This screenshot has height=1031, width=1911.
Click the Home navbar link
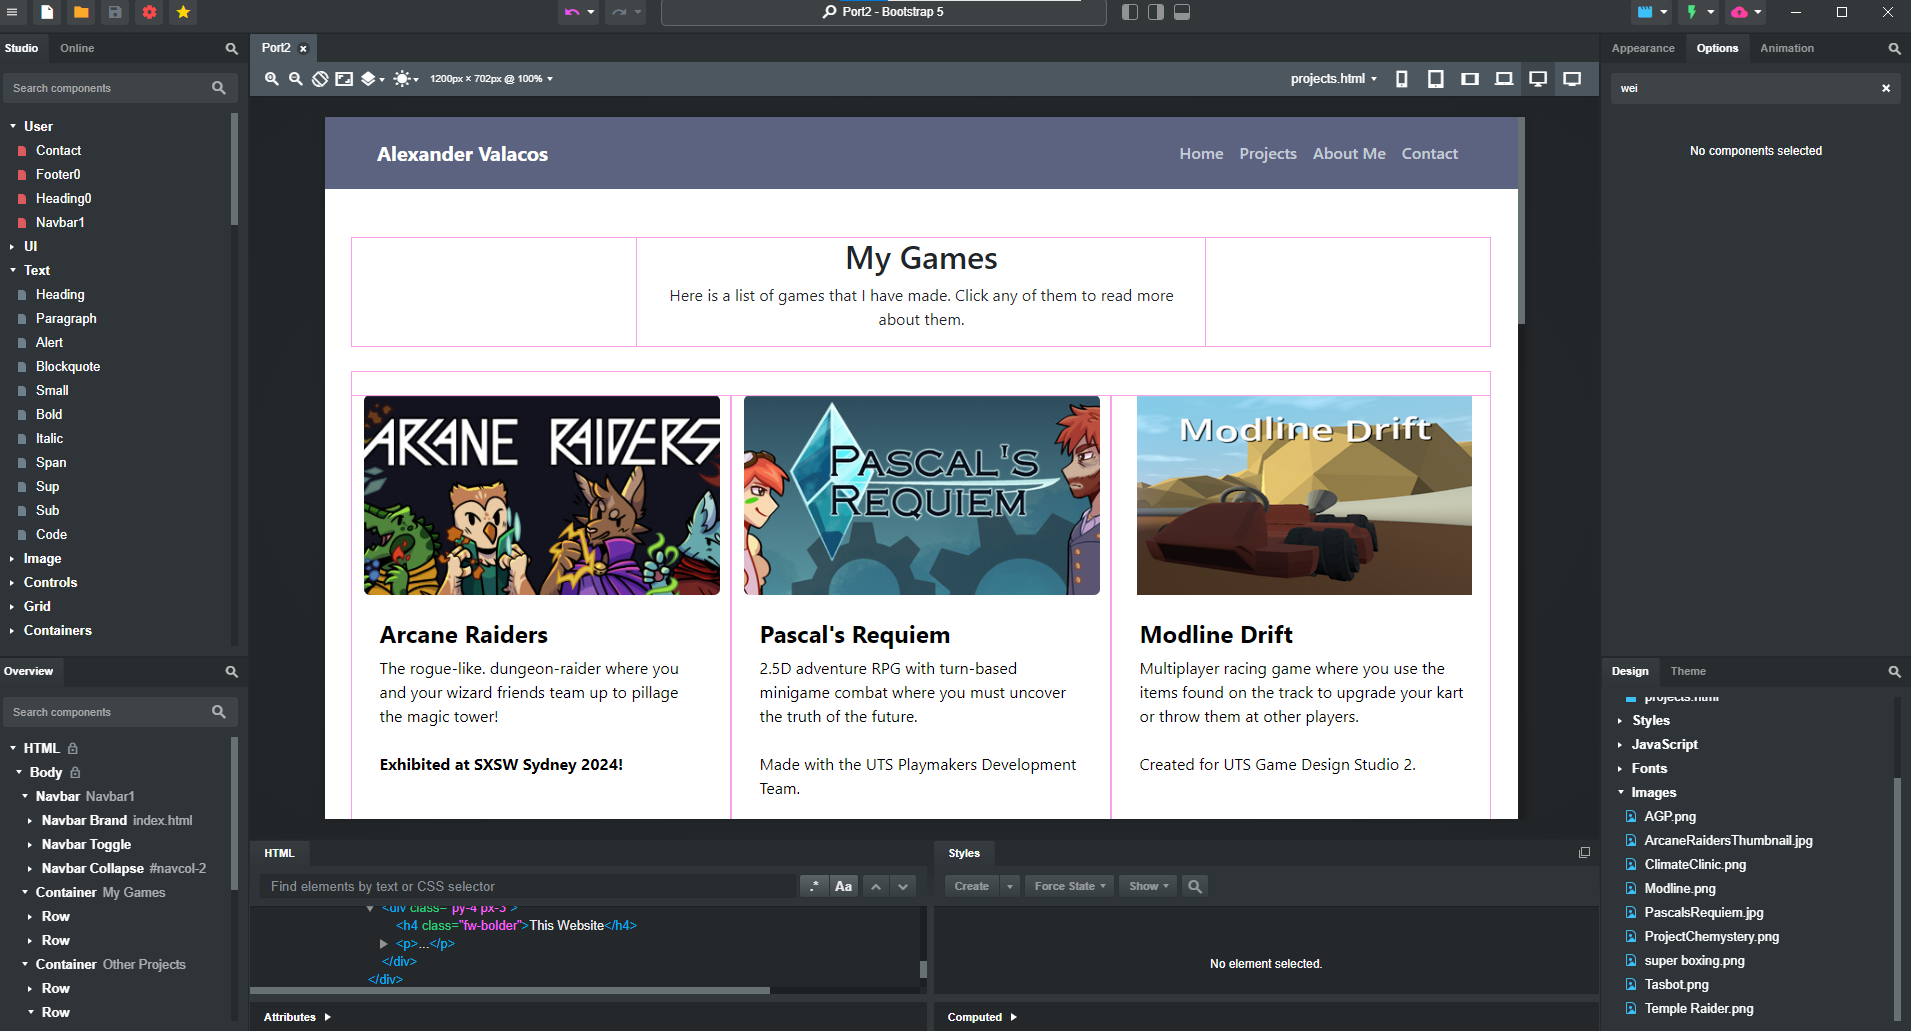tap(1201, 153)
